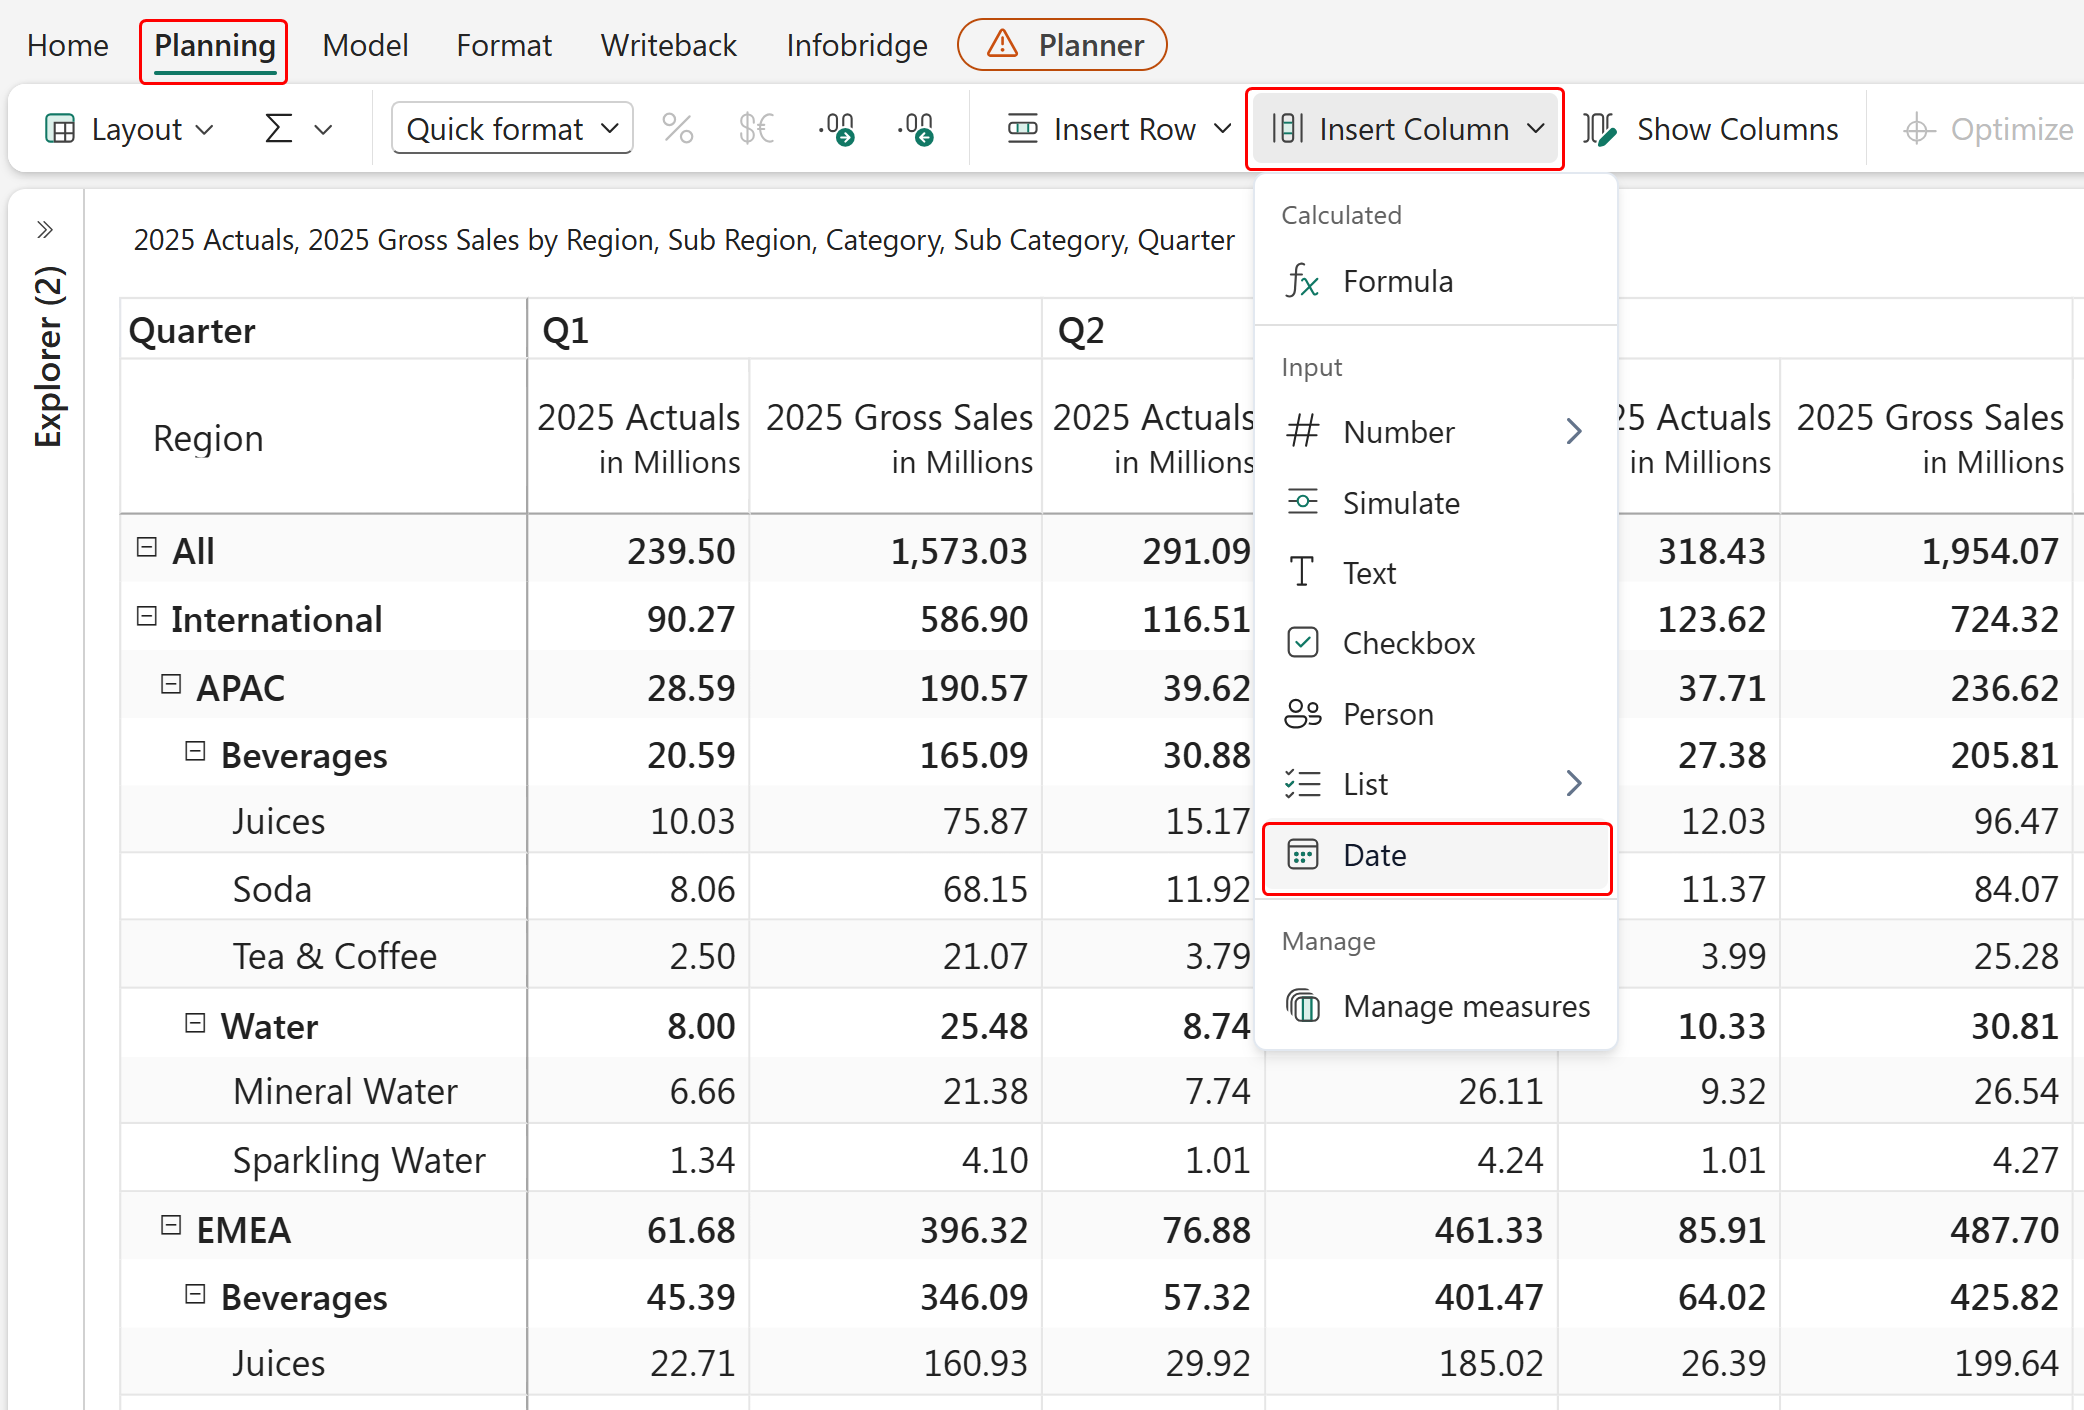Click Manage measures menu entry
This screenshot has height=1410, width=2084.
click(x=1436, y=1006)
